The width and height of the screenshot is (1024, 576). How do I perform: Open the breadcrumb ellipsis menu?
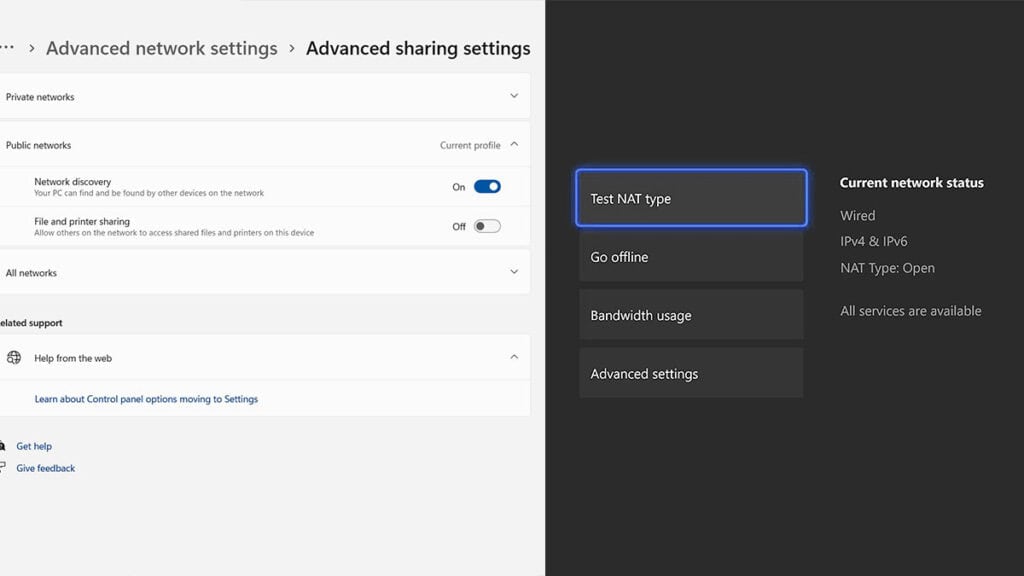[x=6, y=47]
